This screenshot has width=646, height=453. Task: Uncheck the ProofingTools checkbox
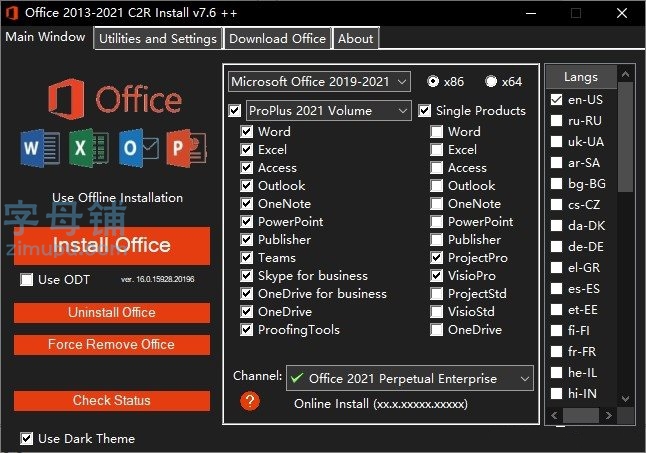point(246,330)
